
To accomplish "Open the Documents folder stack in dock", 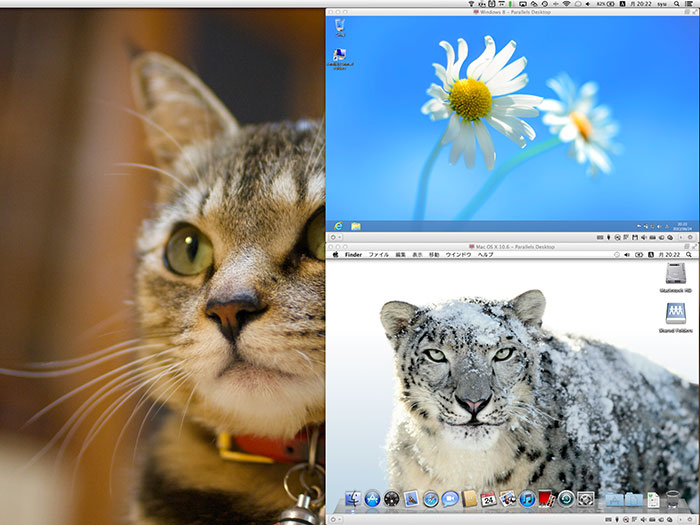I will pyautogui.click(x=633, y=500).
